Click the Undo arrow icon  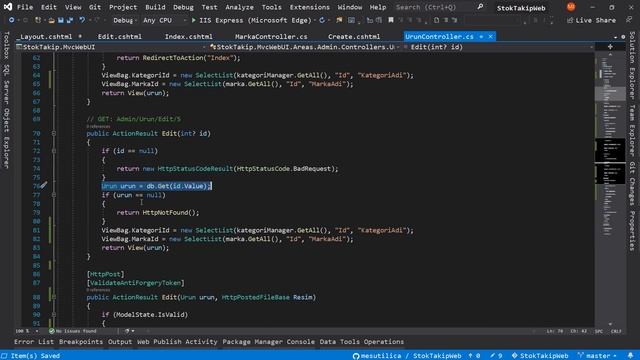click(x=82, y=20)
